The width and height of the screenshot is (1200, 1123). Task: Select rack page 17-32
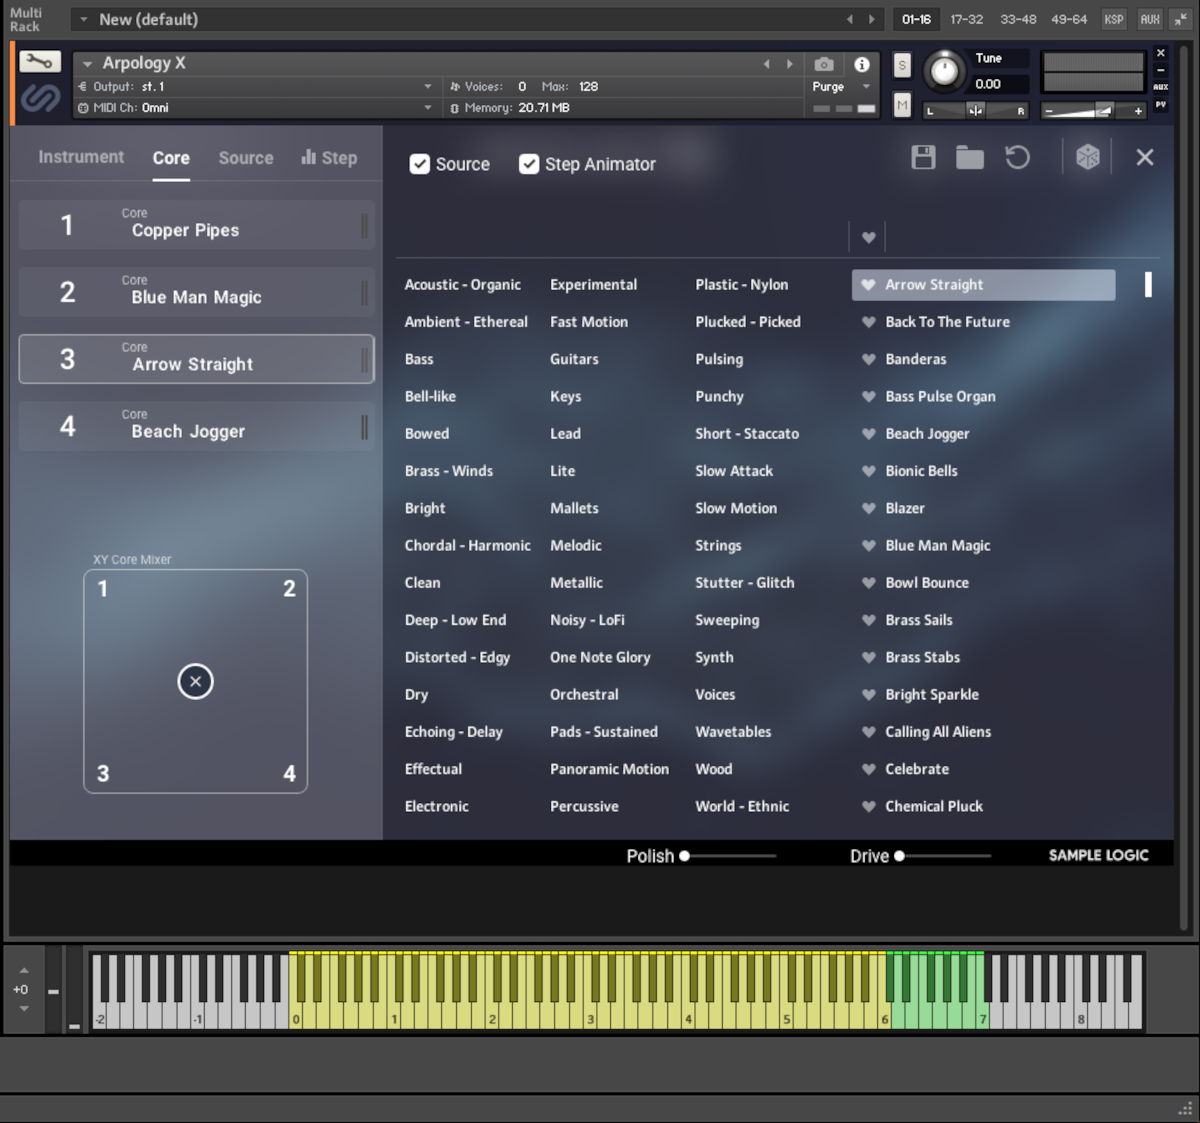click(966, 19)
